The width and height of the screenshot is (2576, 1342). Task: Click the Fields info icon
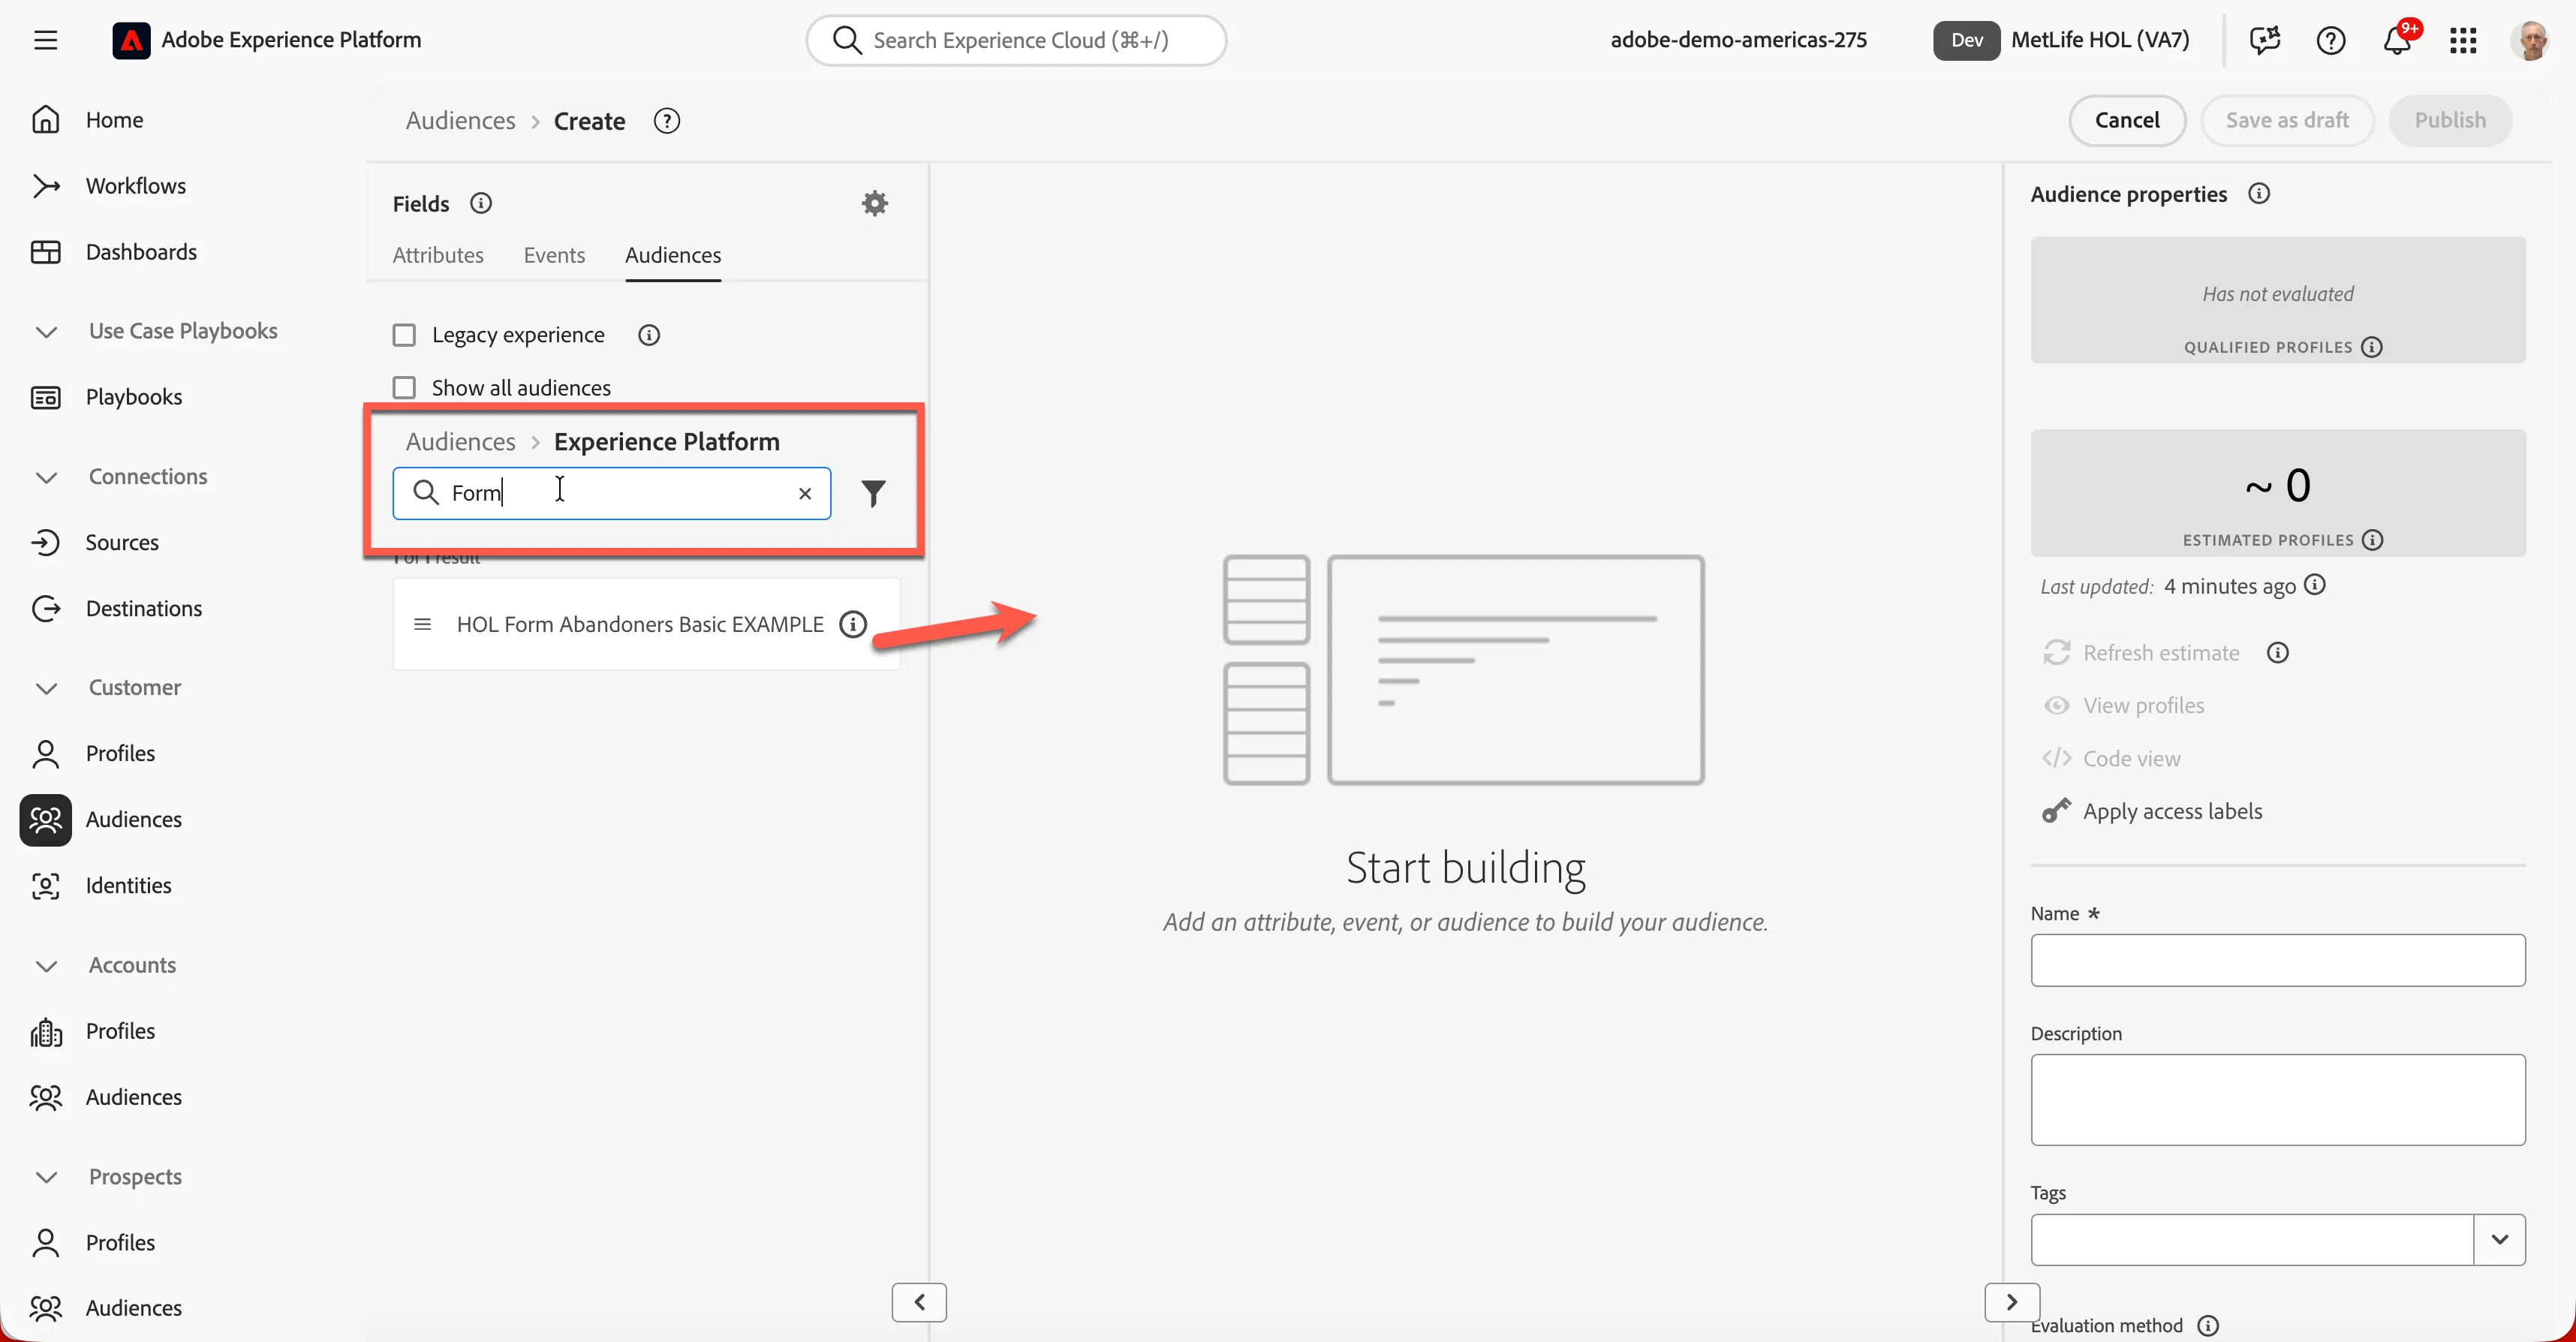click(x=481, y=203)
